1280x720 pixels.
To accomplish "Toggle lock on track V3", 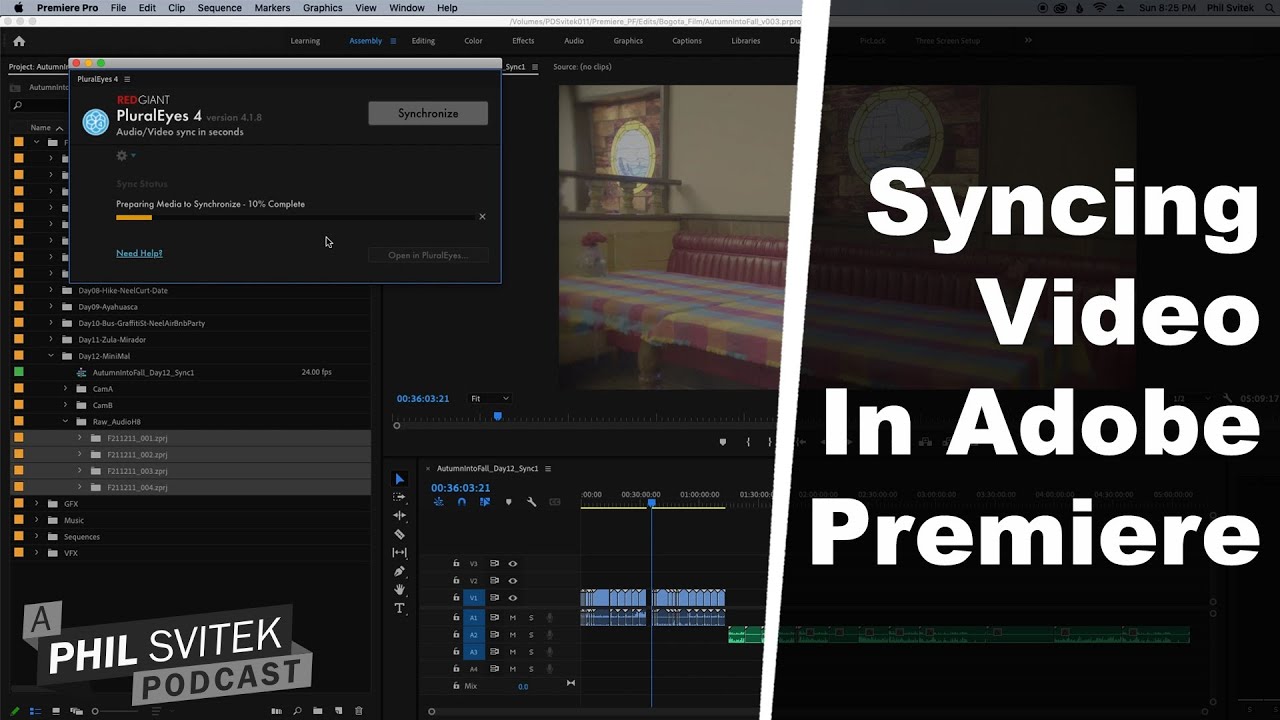I will click(x=456, y=563).
